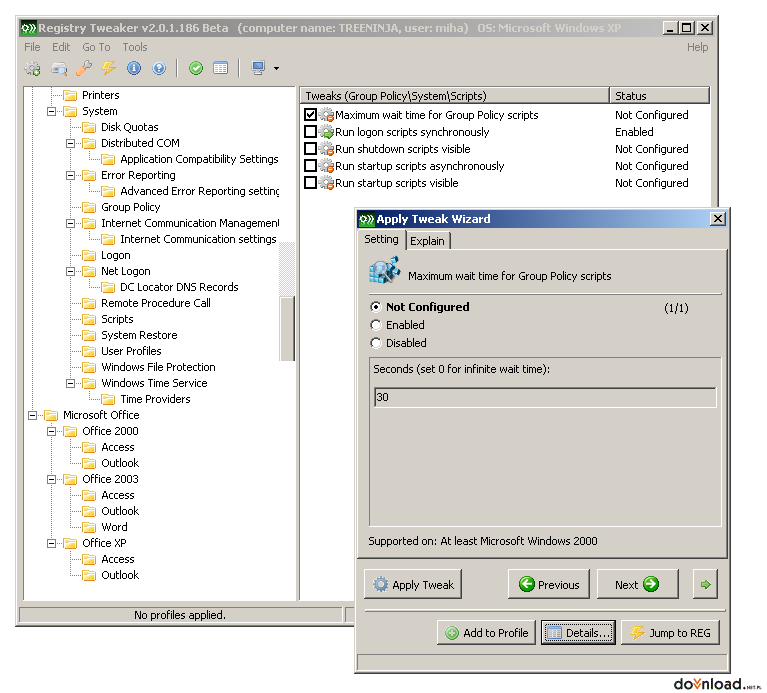Open the dropdown arrow beside the monitor icon

[x=276, y=68]
